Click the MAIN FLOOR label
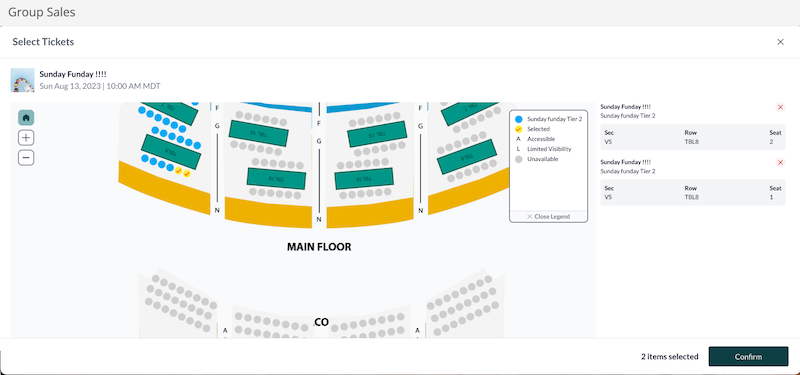The width and height of the screenshot is (800, 375). click(319, 247)
